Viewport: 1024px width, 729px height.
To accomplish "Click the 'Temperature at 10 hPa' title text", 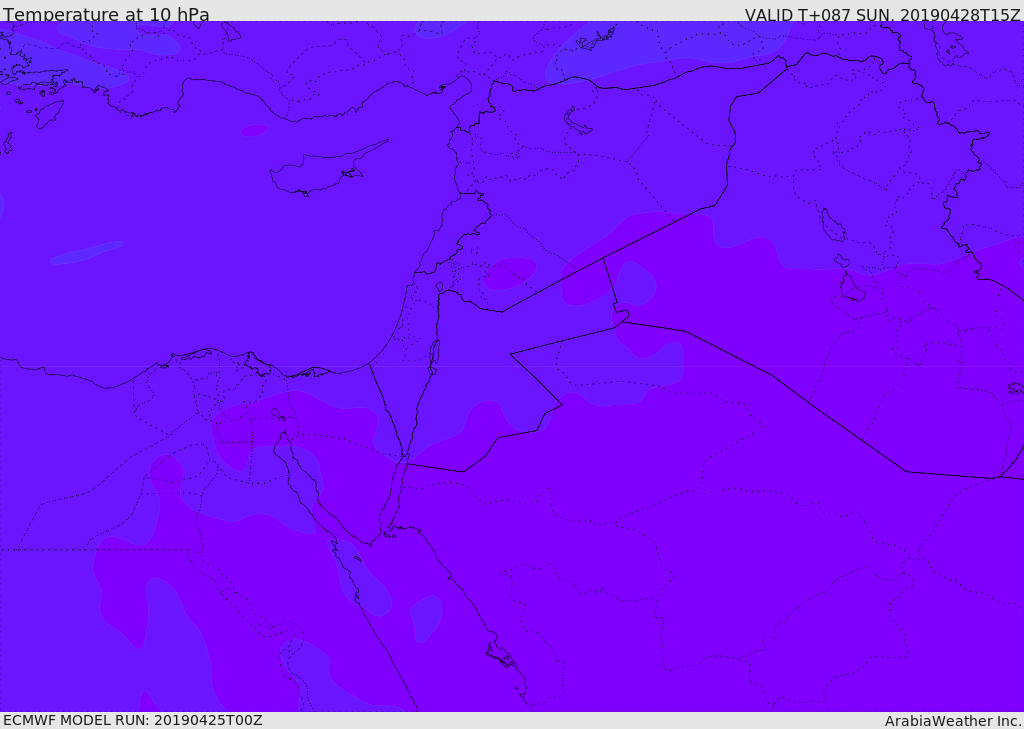I will pos(106,14).
